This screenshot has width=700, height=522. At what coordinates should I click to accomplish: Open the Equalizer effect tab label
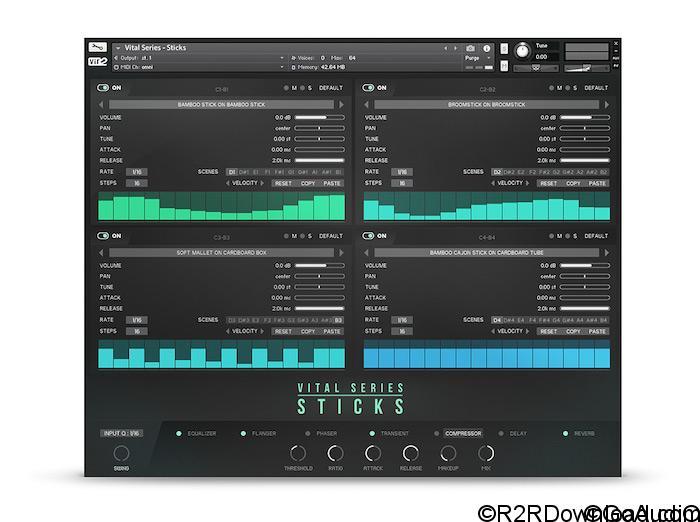[x=202, y=434]
